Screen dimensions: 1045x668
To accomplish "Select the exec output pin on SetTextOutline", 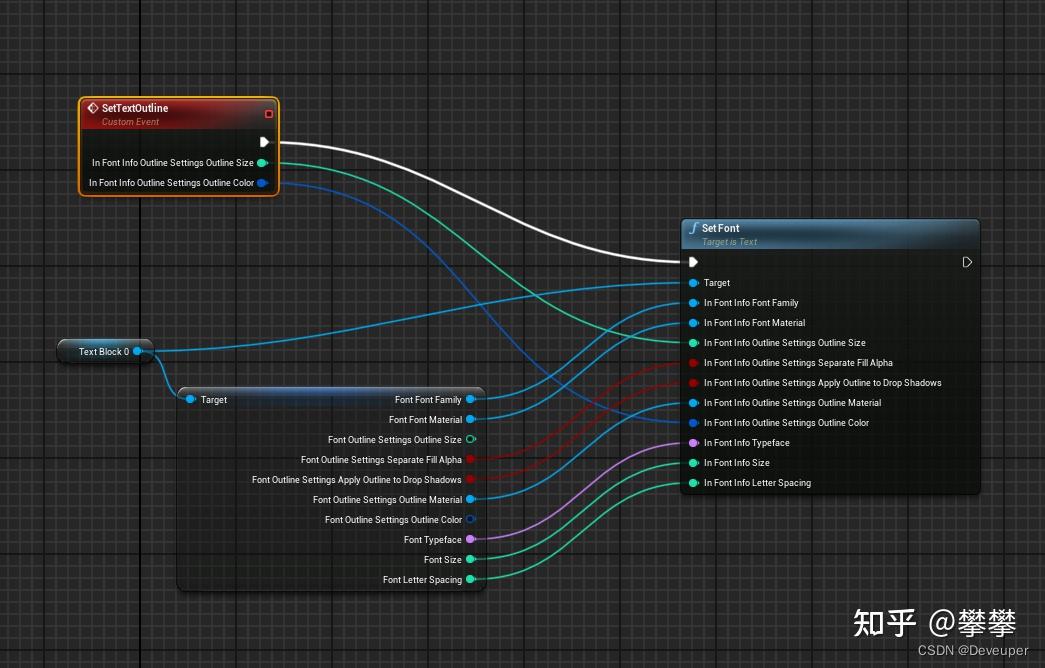I will 266,141.
